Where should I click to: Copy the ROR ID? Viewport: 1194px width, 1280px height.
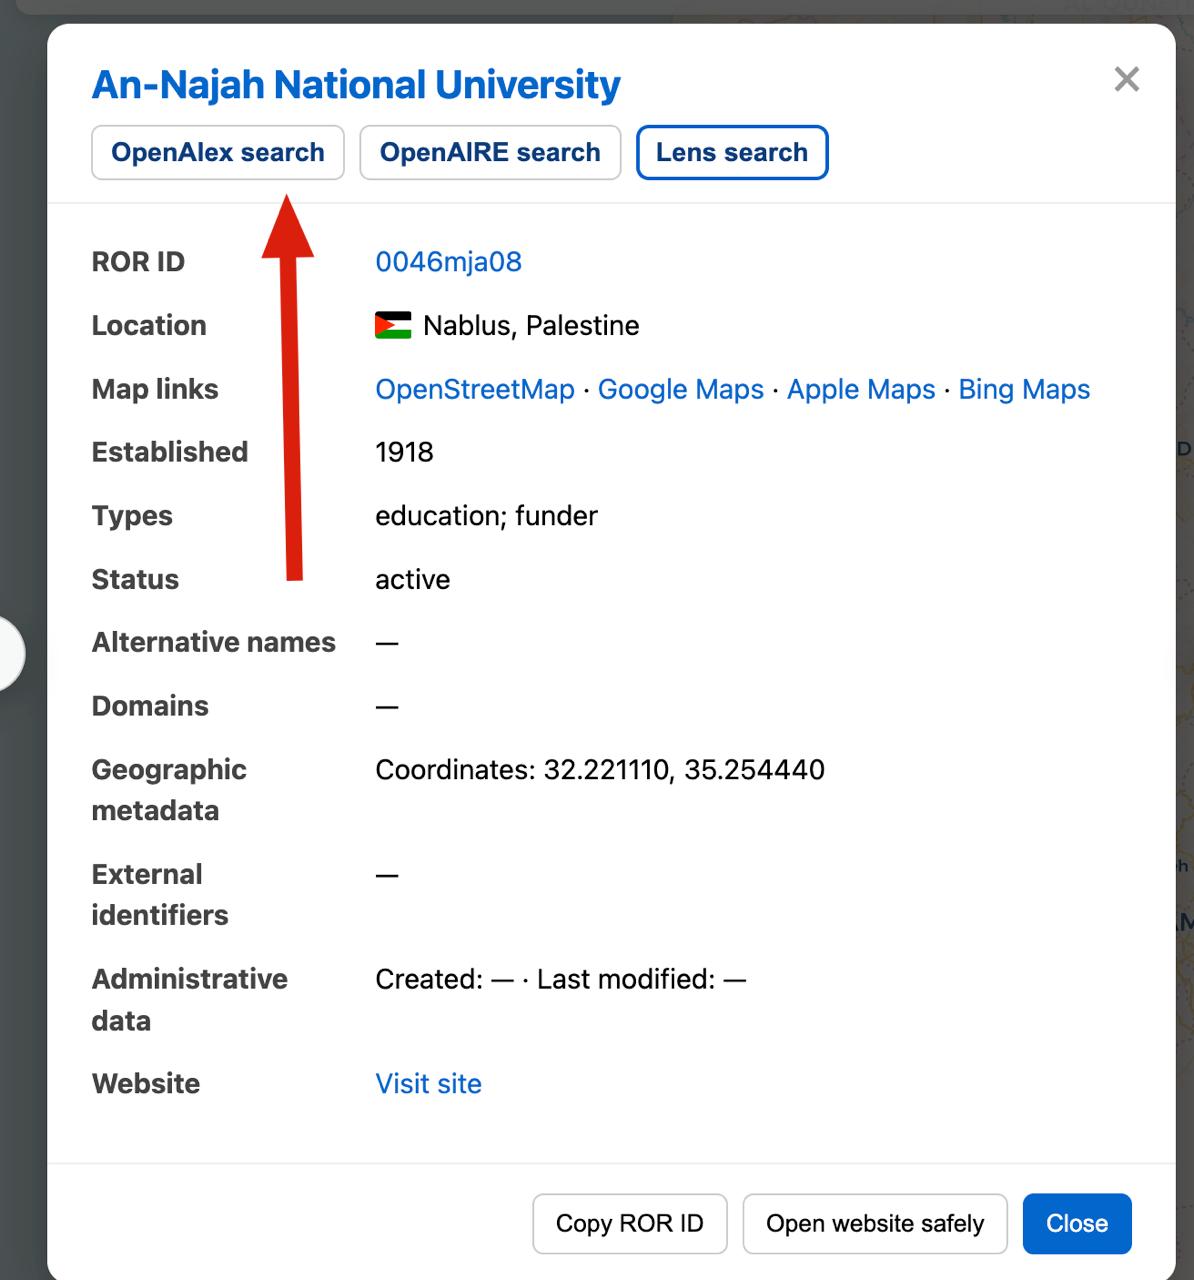click(629, 1223)
